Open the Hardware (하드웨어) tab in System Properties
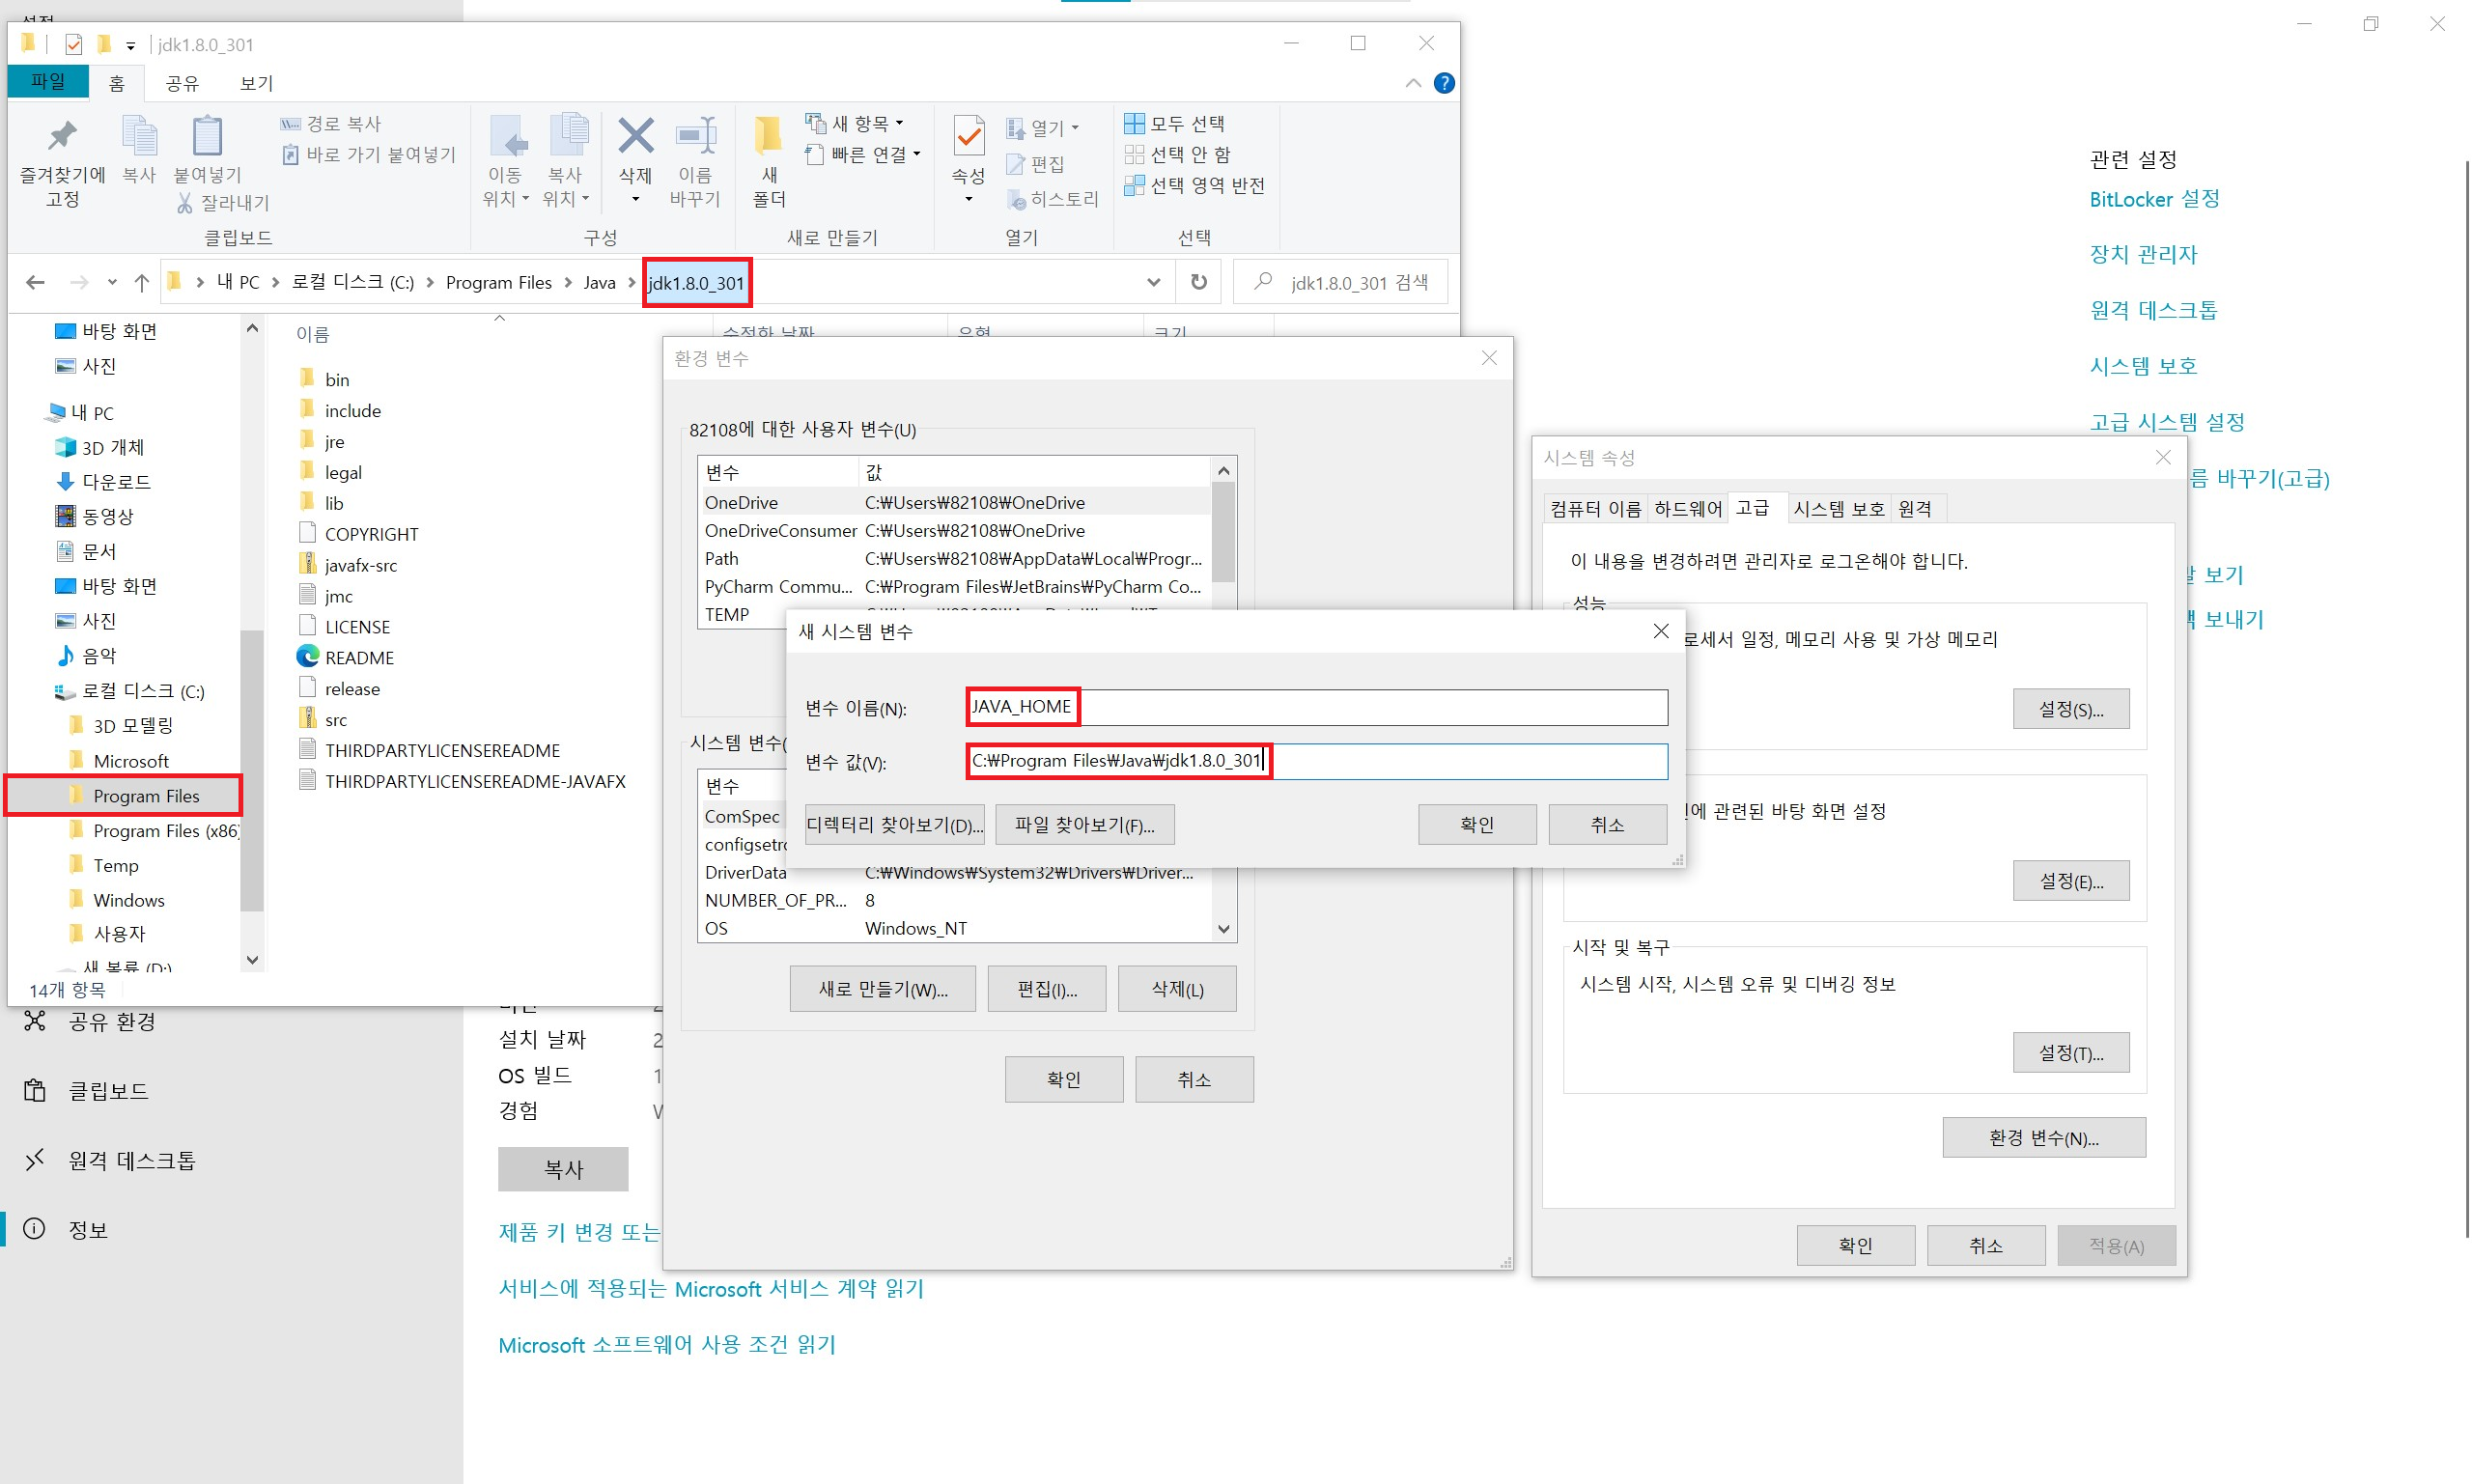The width and height of the screenshot is (2472, 1484). pos(1687,509)
